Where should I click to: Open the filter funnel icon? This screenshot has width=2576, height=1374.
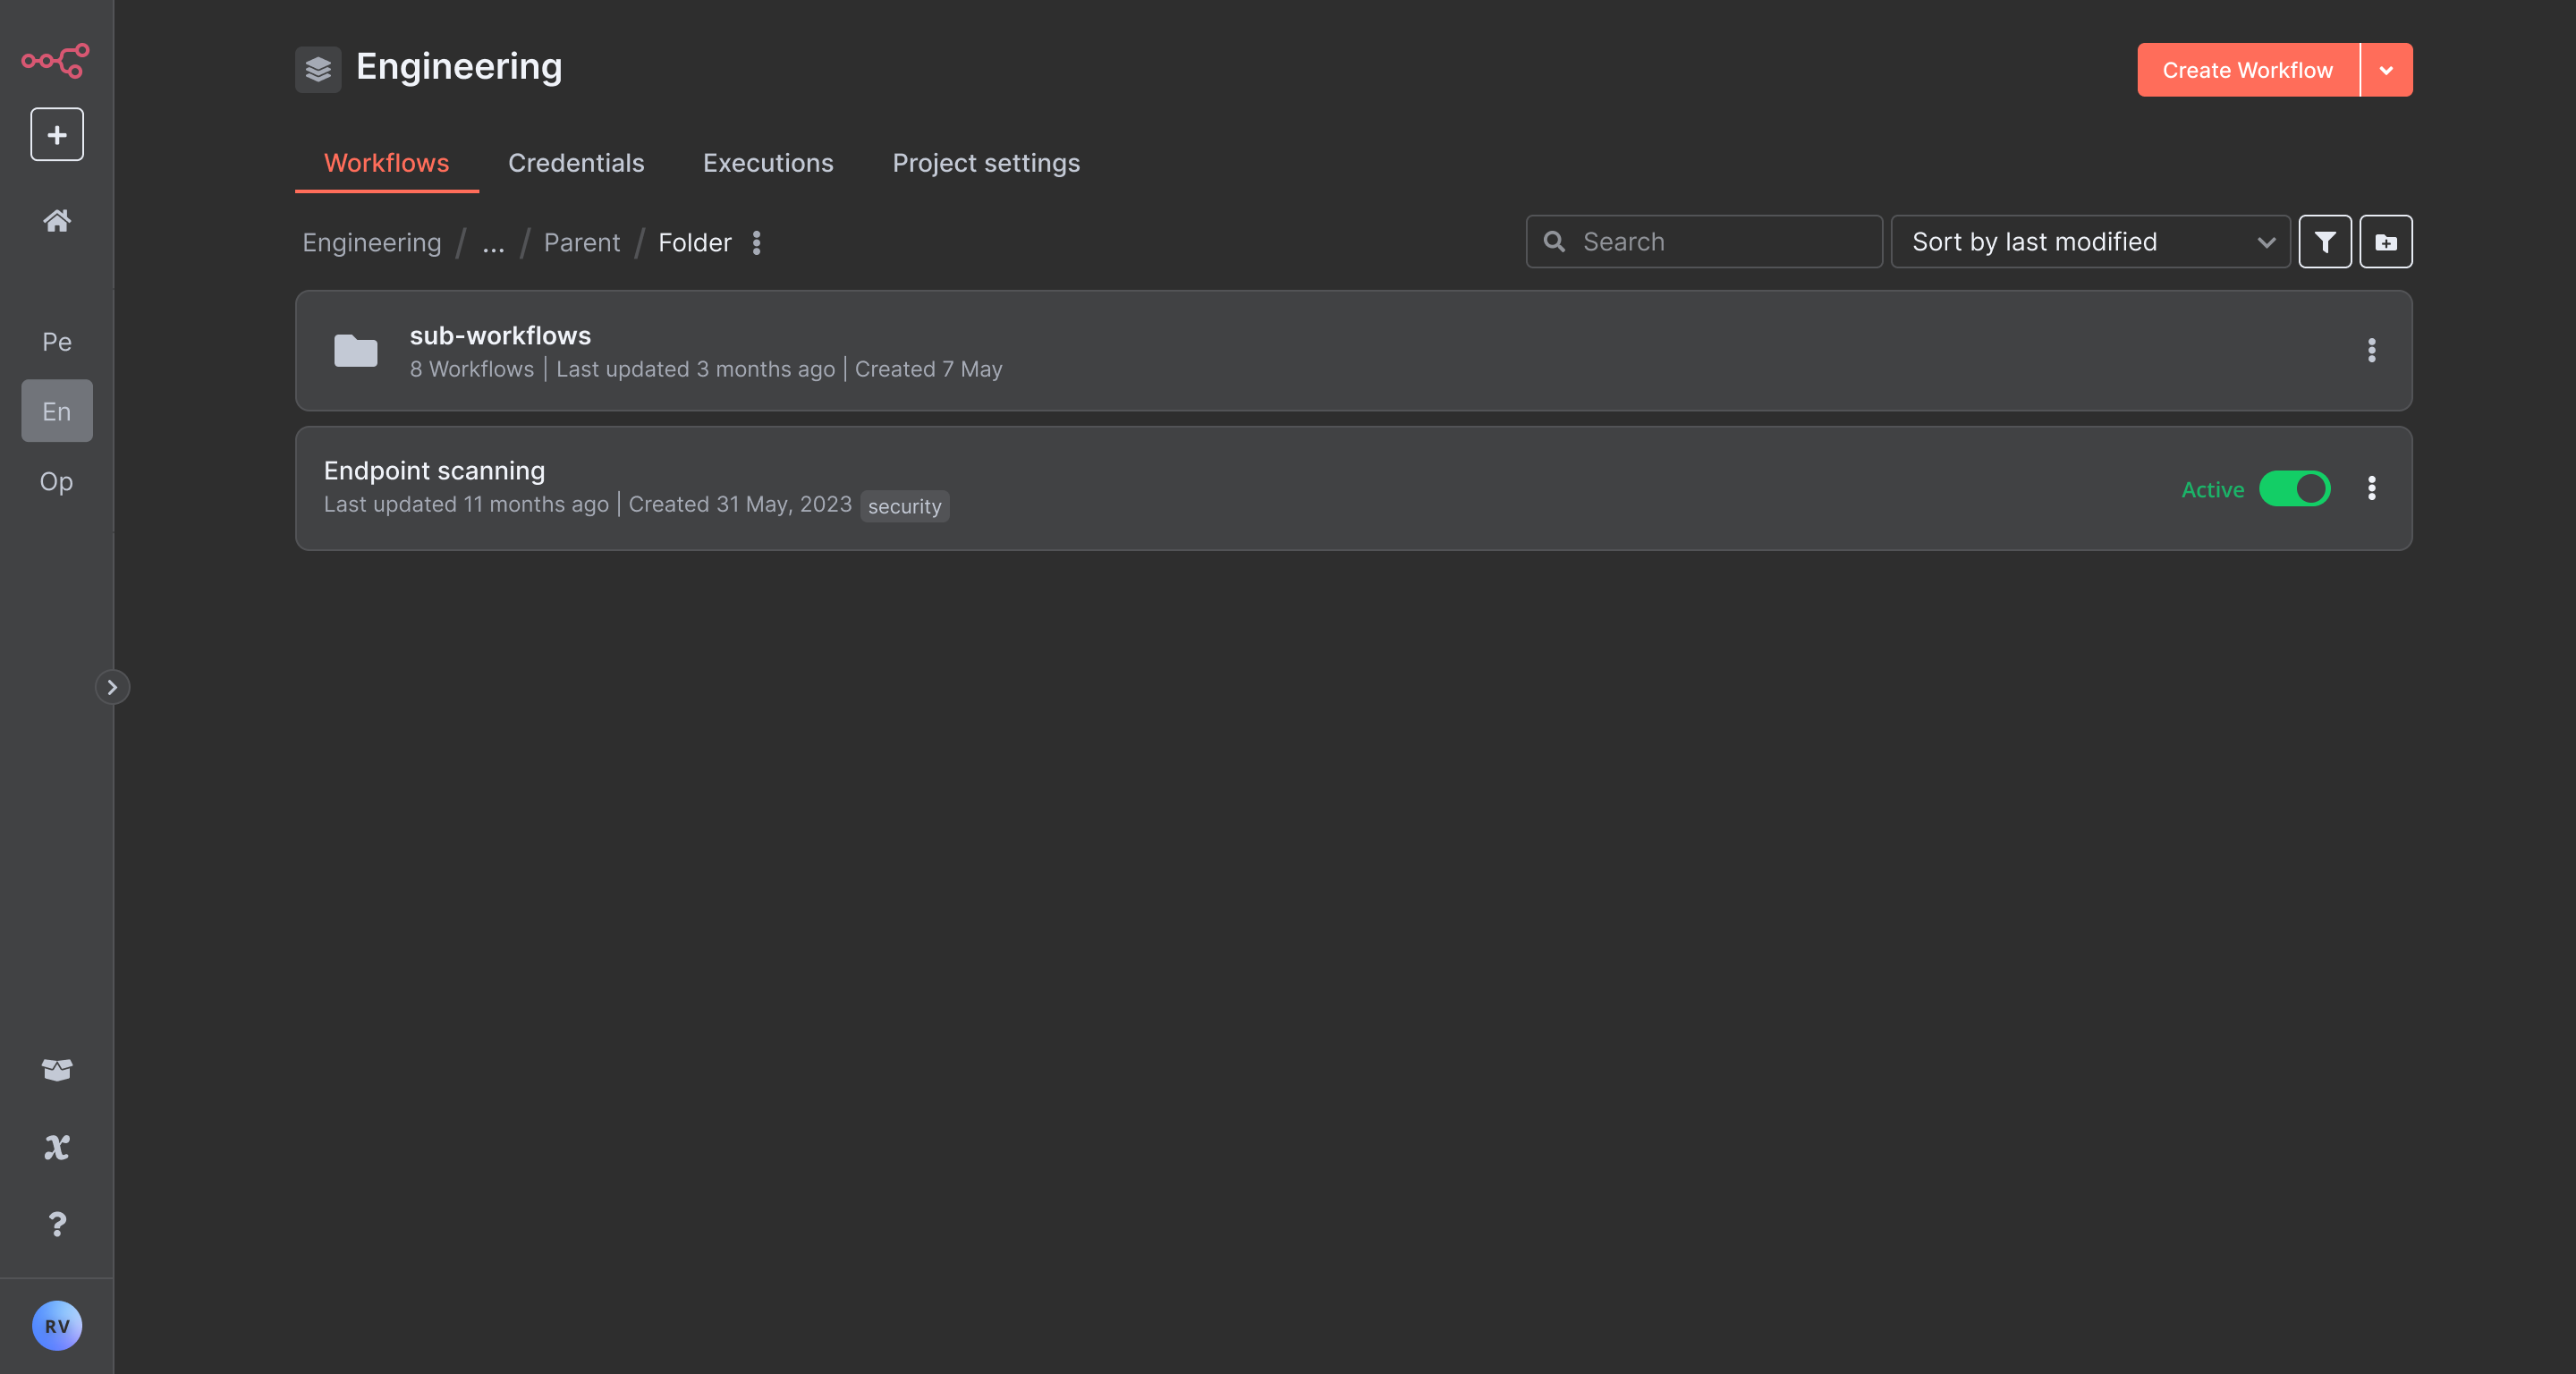click(x=2324, y=242)
